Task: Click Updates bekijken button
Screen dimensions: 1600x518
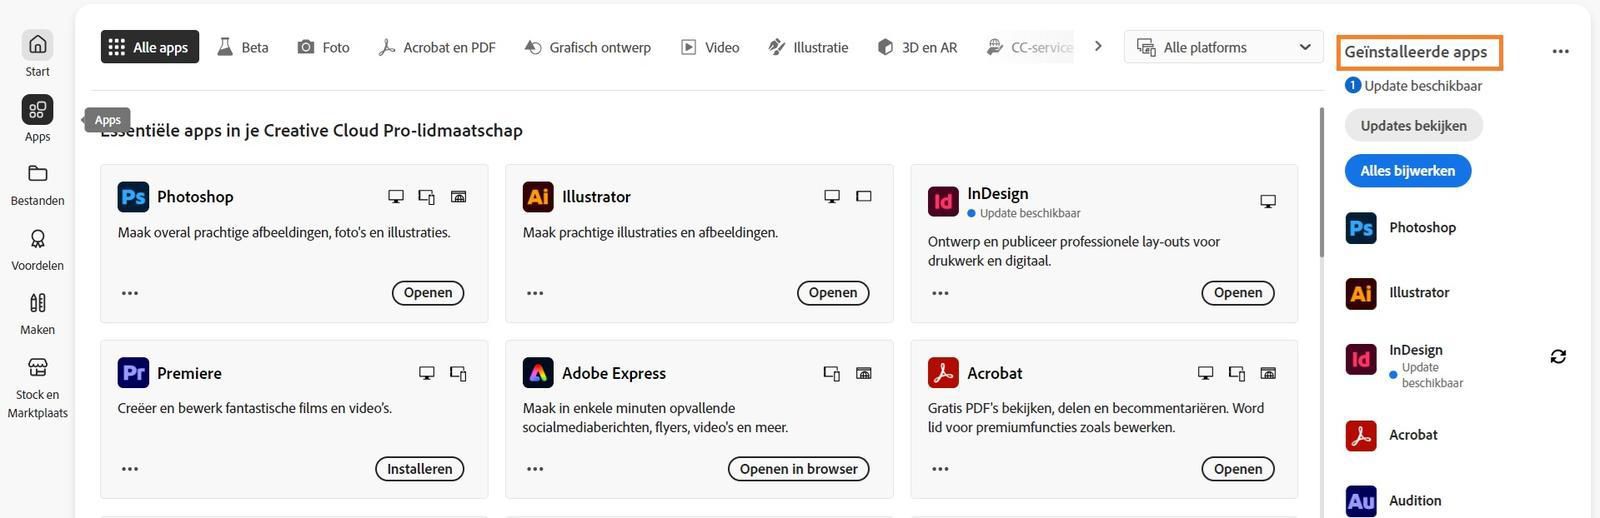Action: (x=1413, y=125)
